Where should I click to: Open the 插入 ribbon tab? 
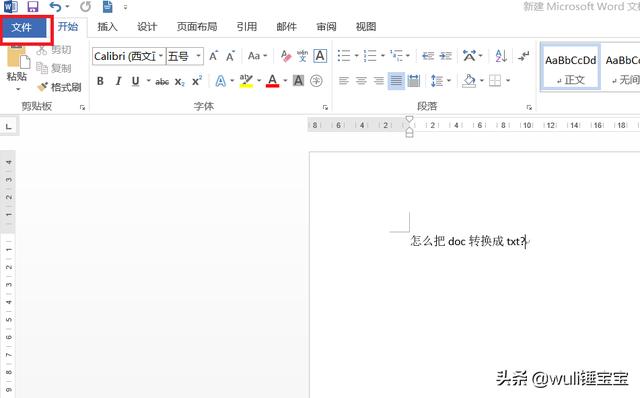coord(107,27)
